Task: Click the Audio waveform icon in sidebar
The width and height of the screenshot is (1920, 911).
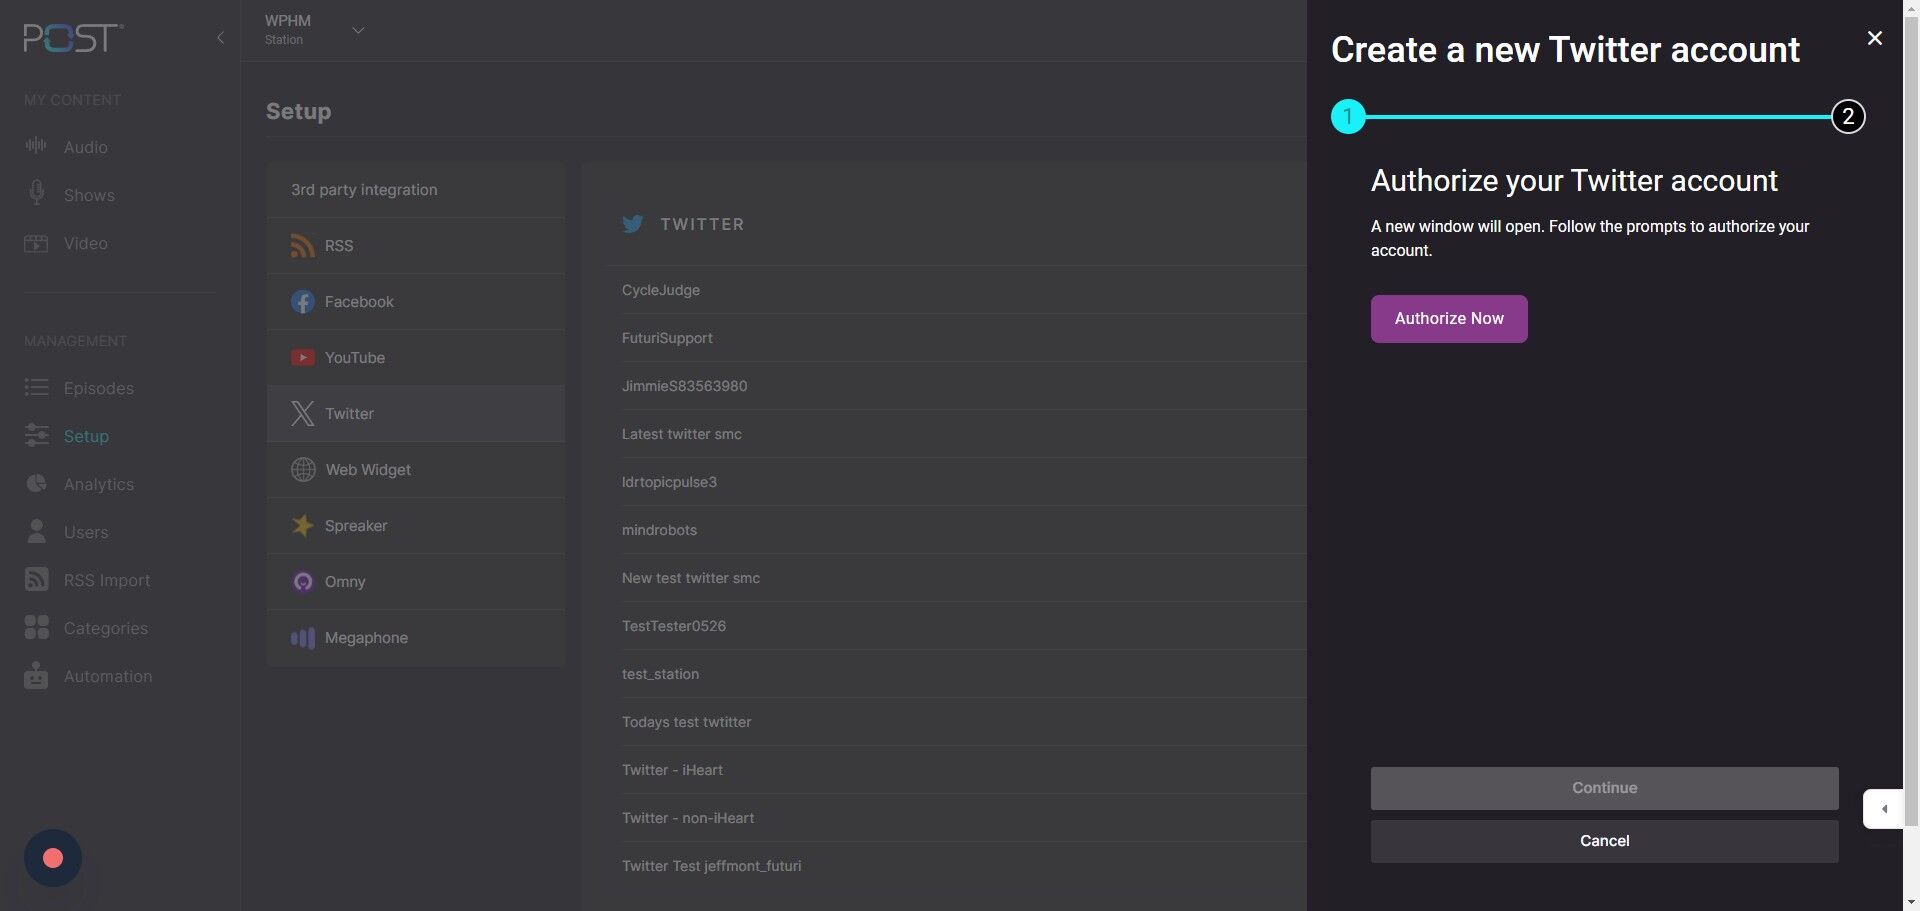Action: (36, 146)
